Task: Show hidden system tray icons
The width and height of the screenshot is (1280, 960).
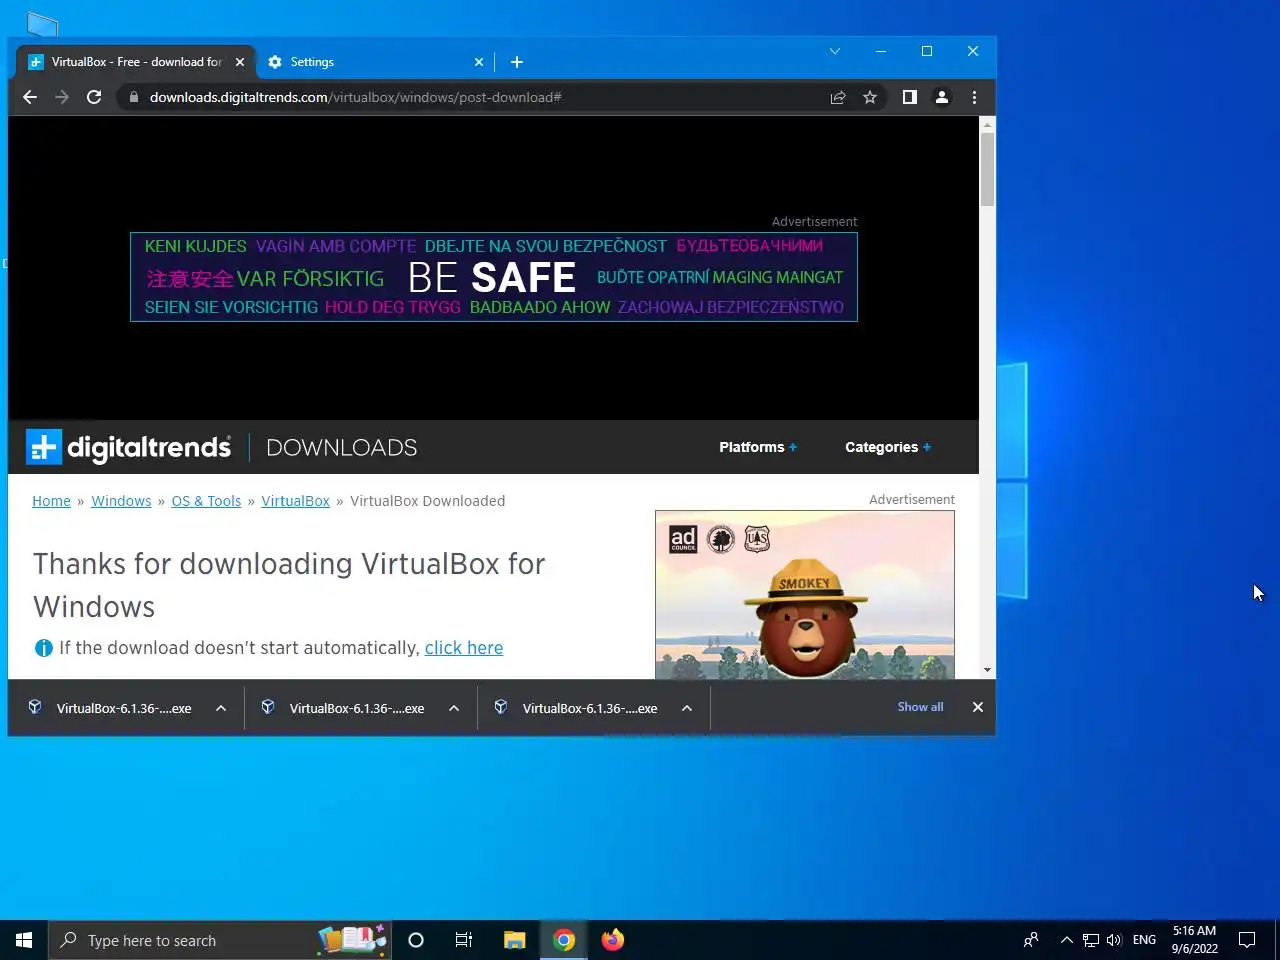Action: (1066, 940)
